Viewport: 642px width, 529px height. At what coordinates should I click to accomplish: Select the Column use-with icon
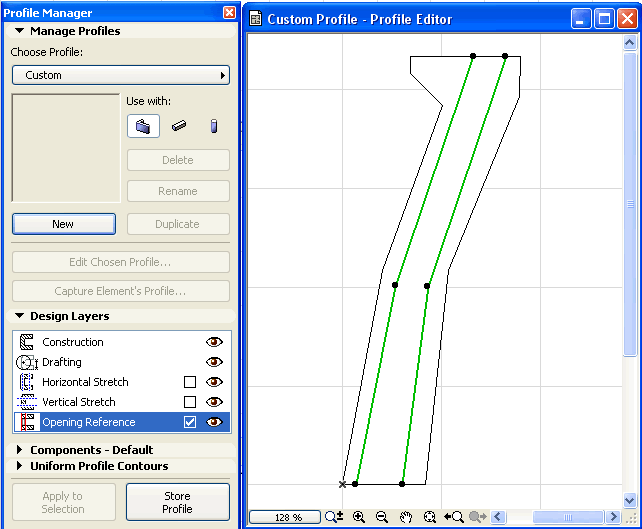pyautogui.click(x=212, y=126)
